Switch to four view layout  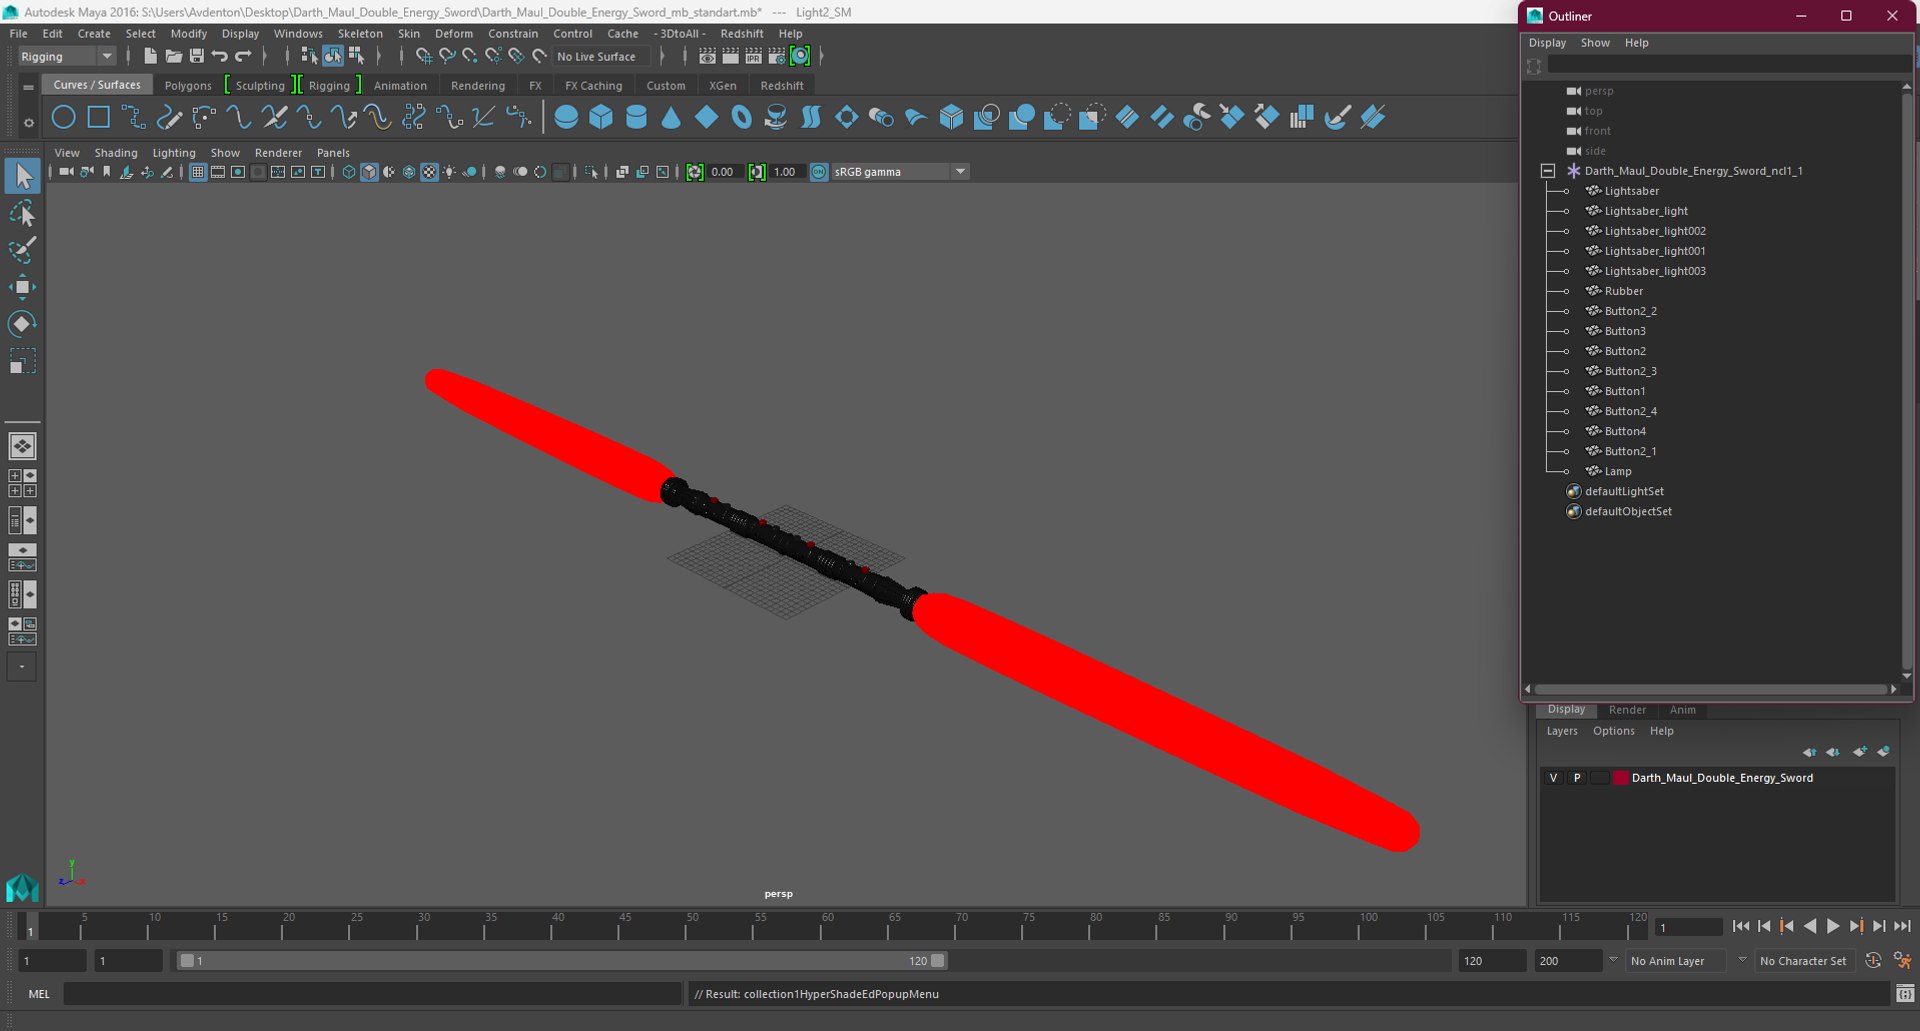22,483
